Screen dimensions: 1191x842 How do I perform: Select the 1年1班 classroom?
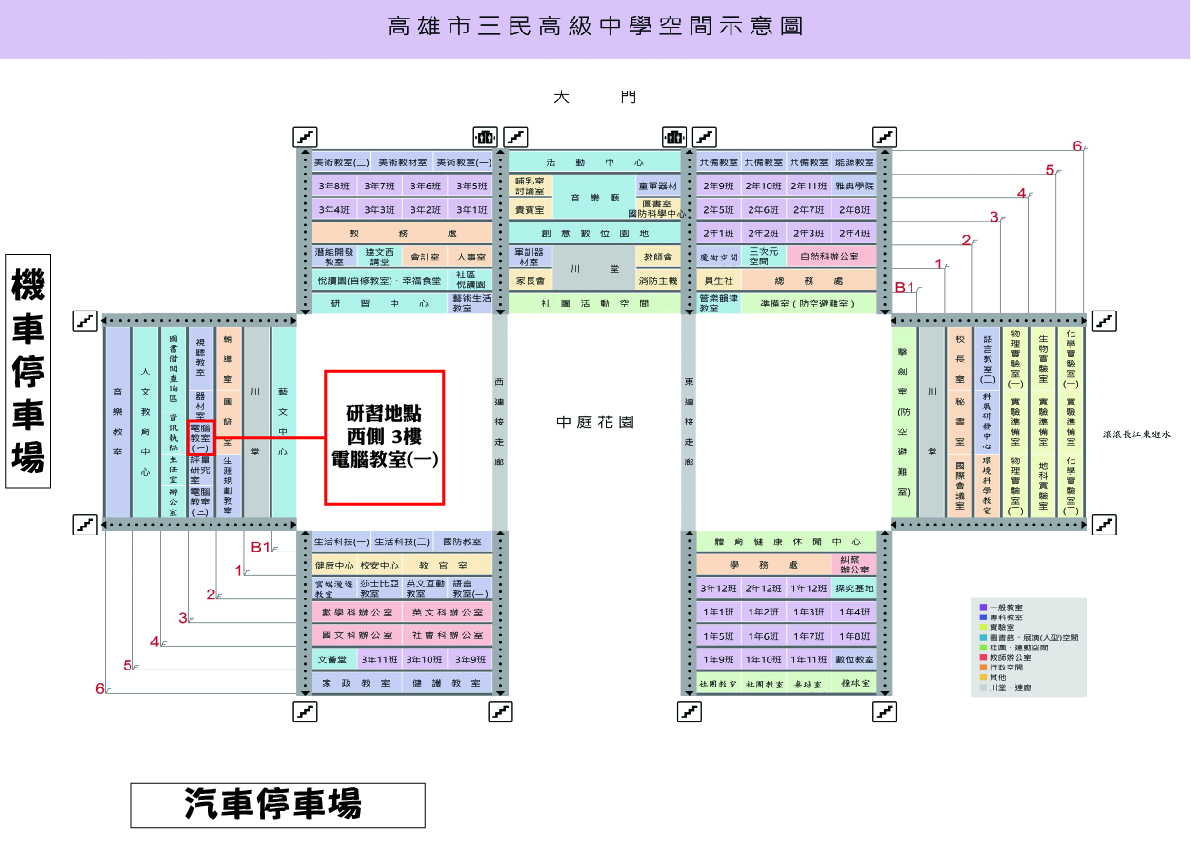point(719,612)
